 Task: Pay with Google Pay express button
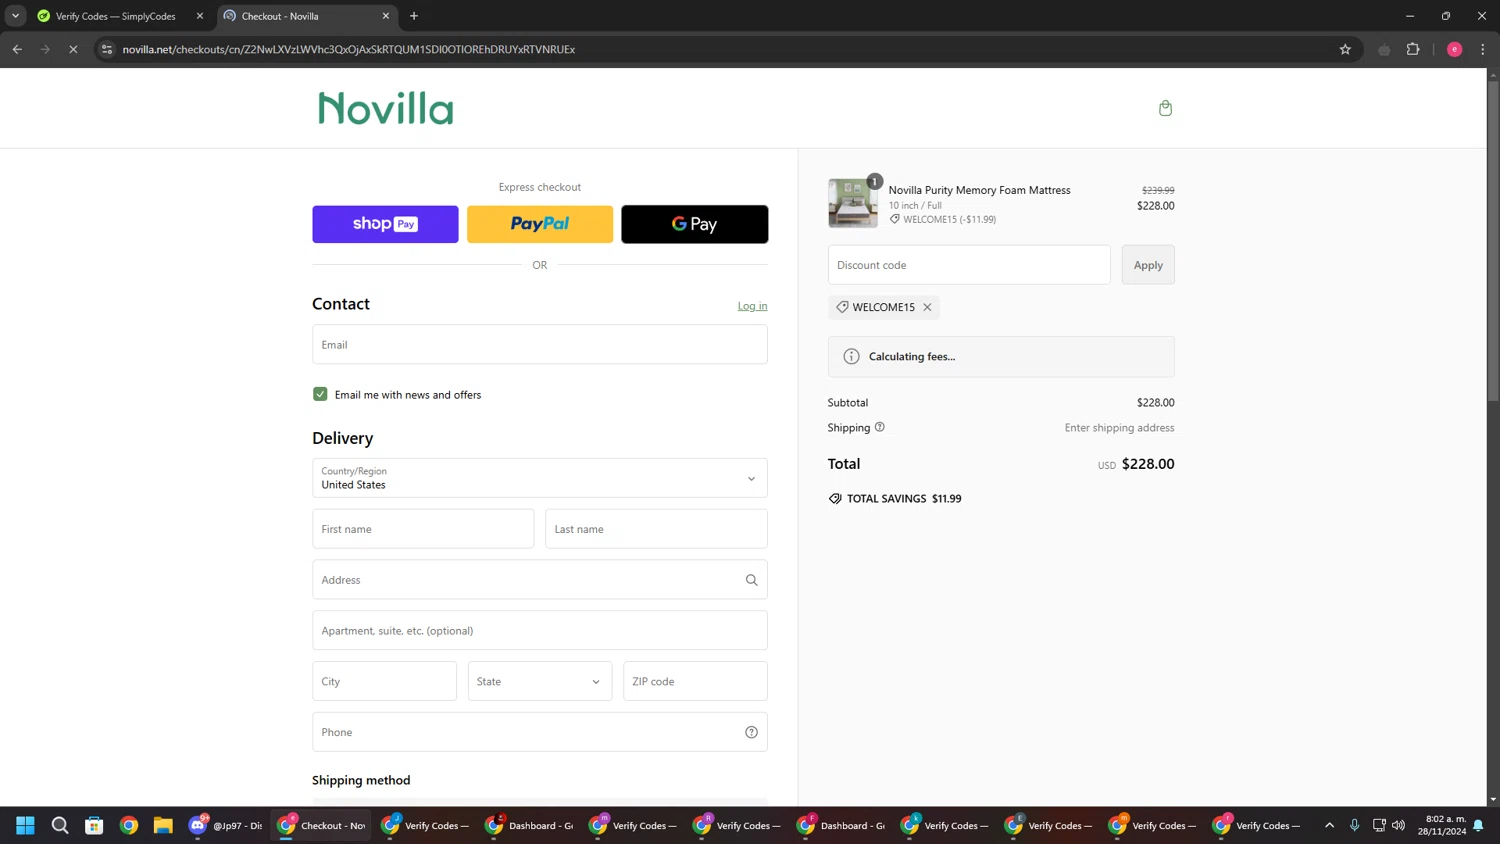(695, 224)
